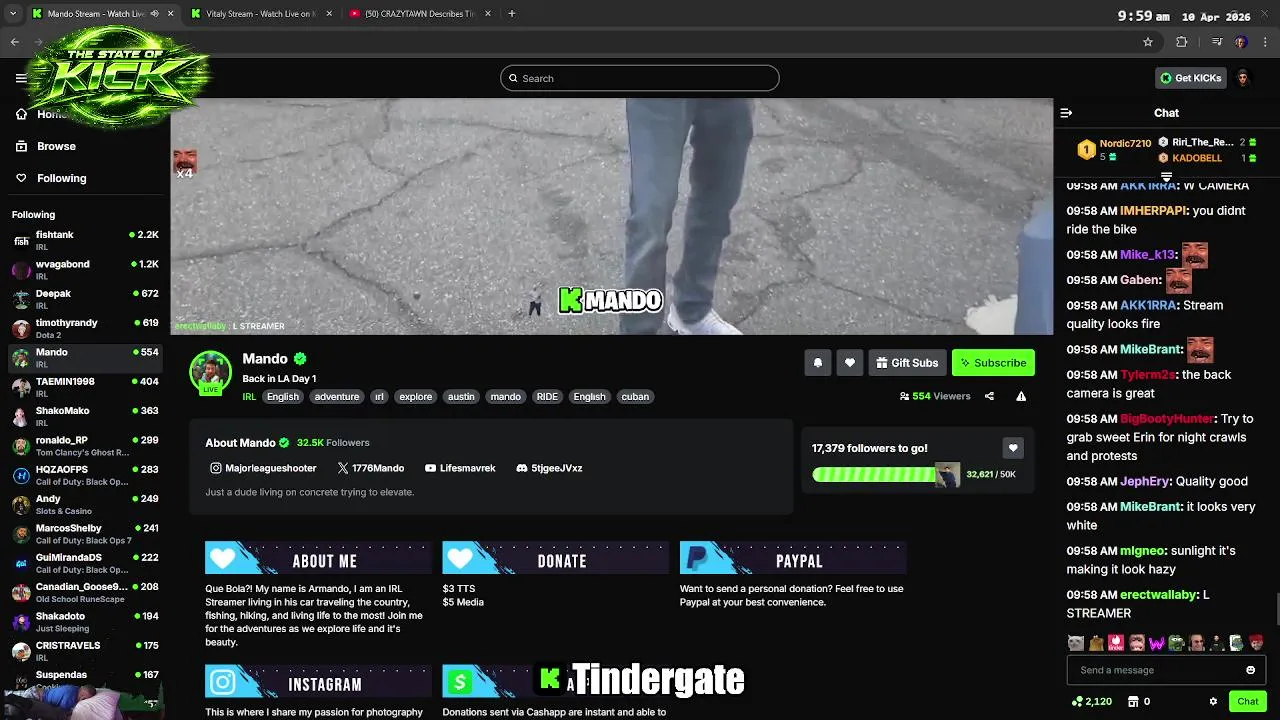Click the 2,120 channel points icon

[x=1076, y=701]
